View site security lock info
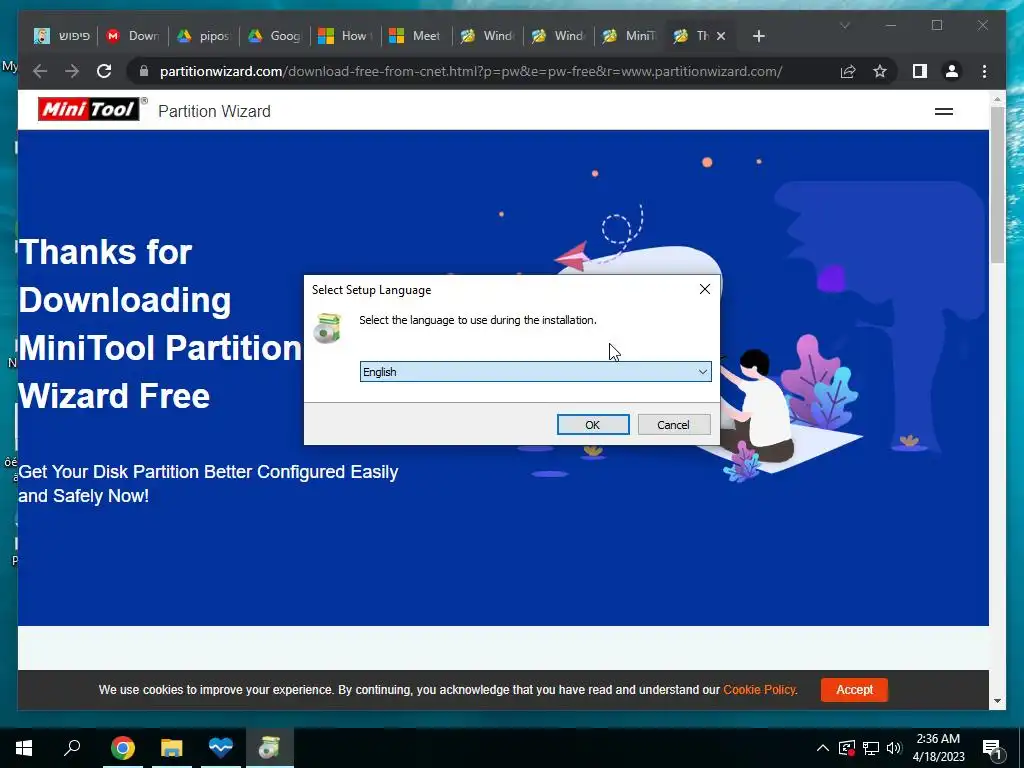This screenshot has height=768, width=1024. pyautogui.click(x=144, y=71)
